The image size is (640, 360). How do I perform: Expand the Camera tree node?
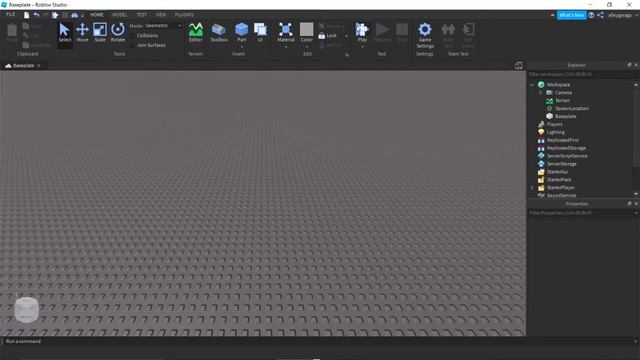coord(540,93)
